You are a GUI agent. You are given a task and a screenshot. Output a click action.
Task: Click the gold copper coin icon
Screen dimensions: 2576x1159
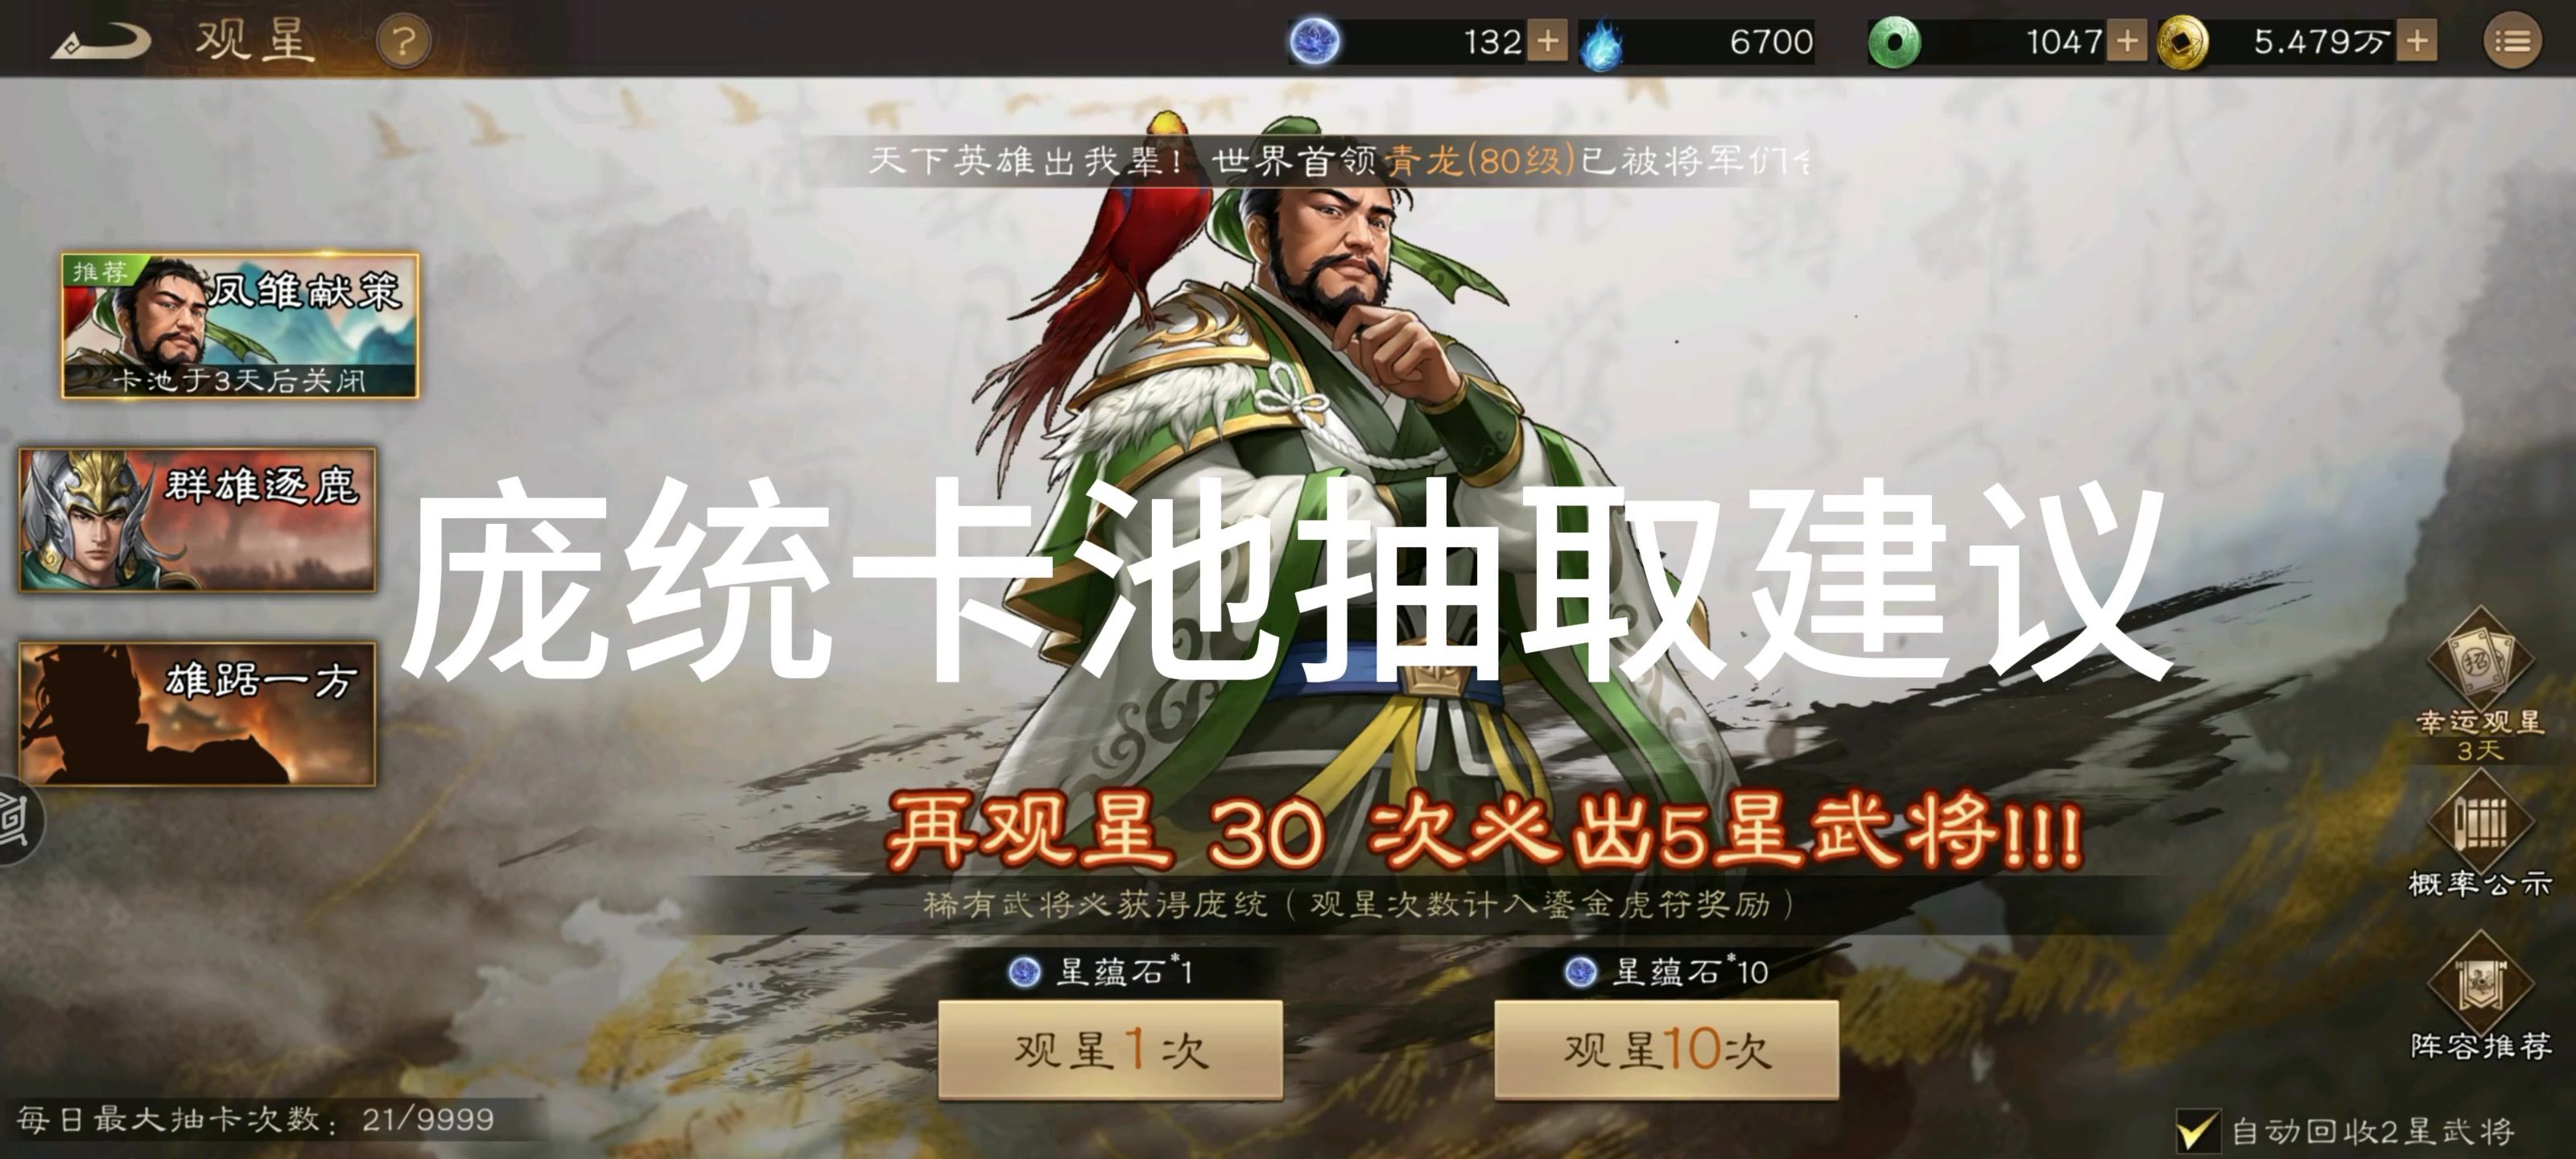2182,43
